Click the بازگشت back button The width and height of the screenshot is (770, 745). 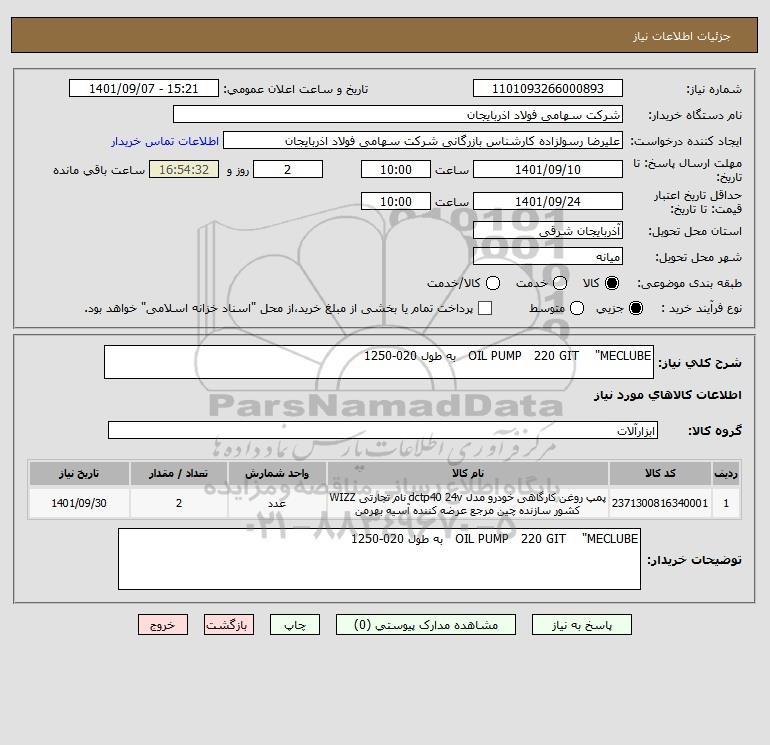[229, 625]
